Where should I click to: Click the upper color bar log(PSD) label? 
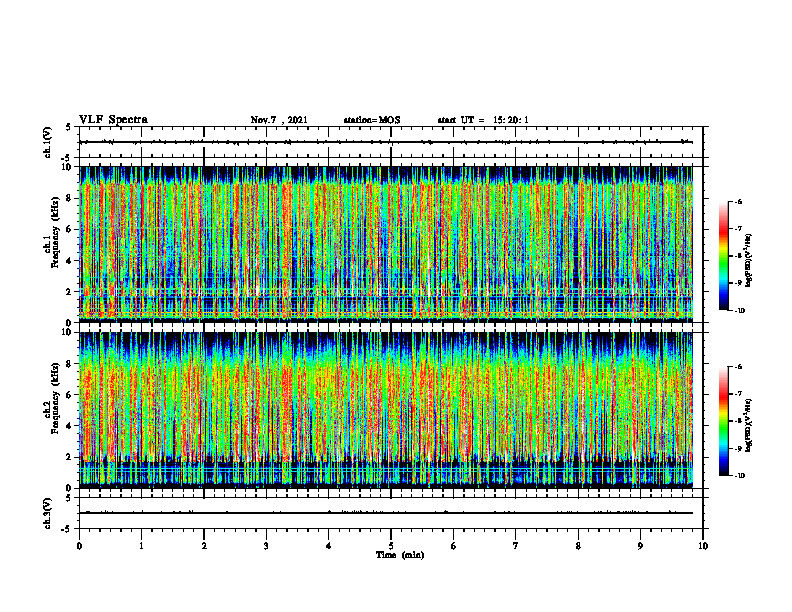click(x=749, y=261)
